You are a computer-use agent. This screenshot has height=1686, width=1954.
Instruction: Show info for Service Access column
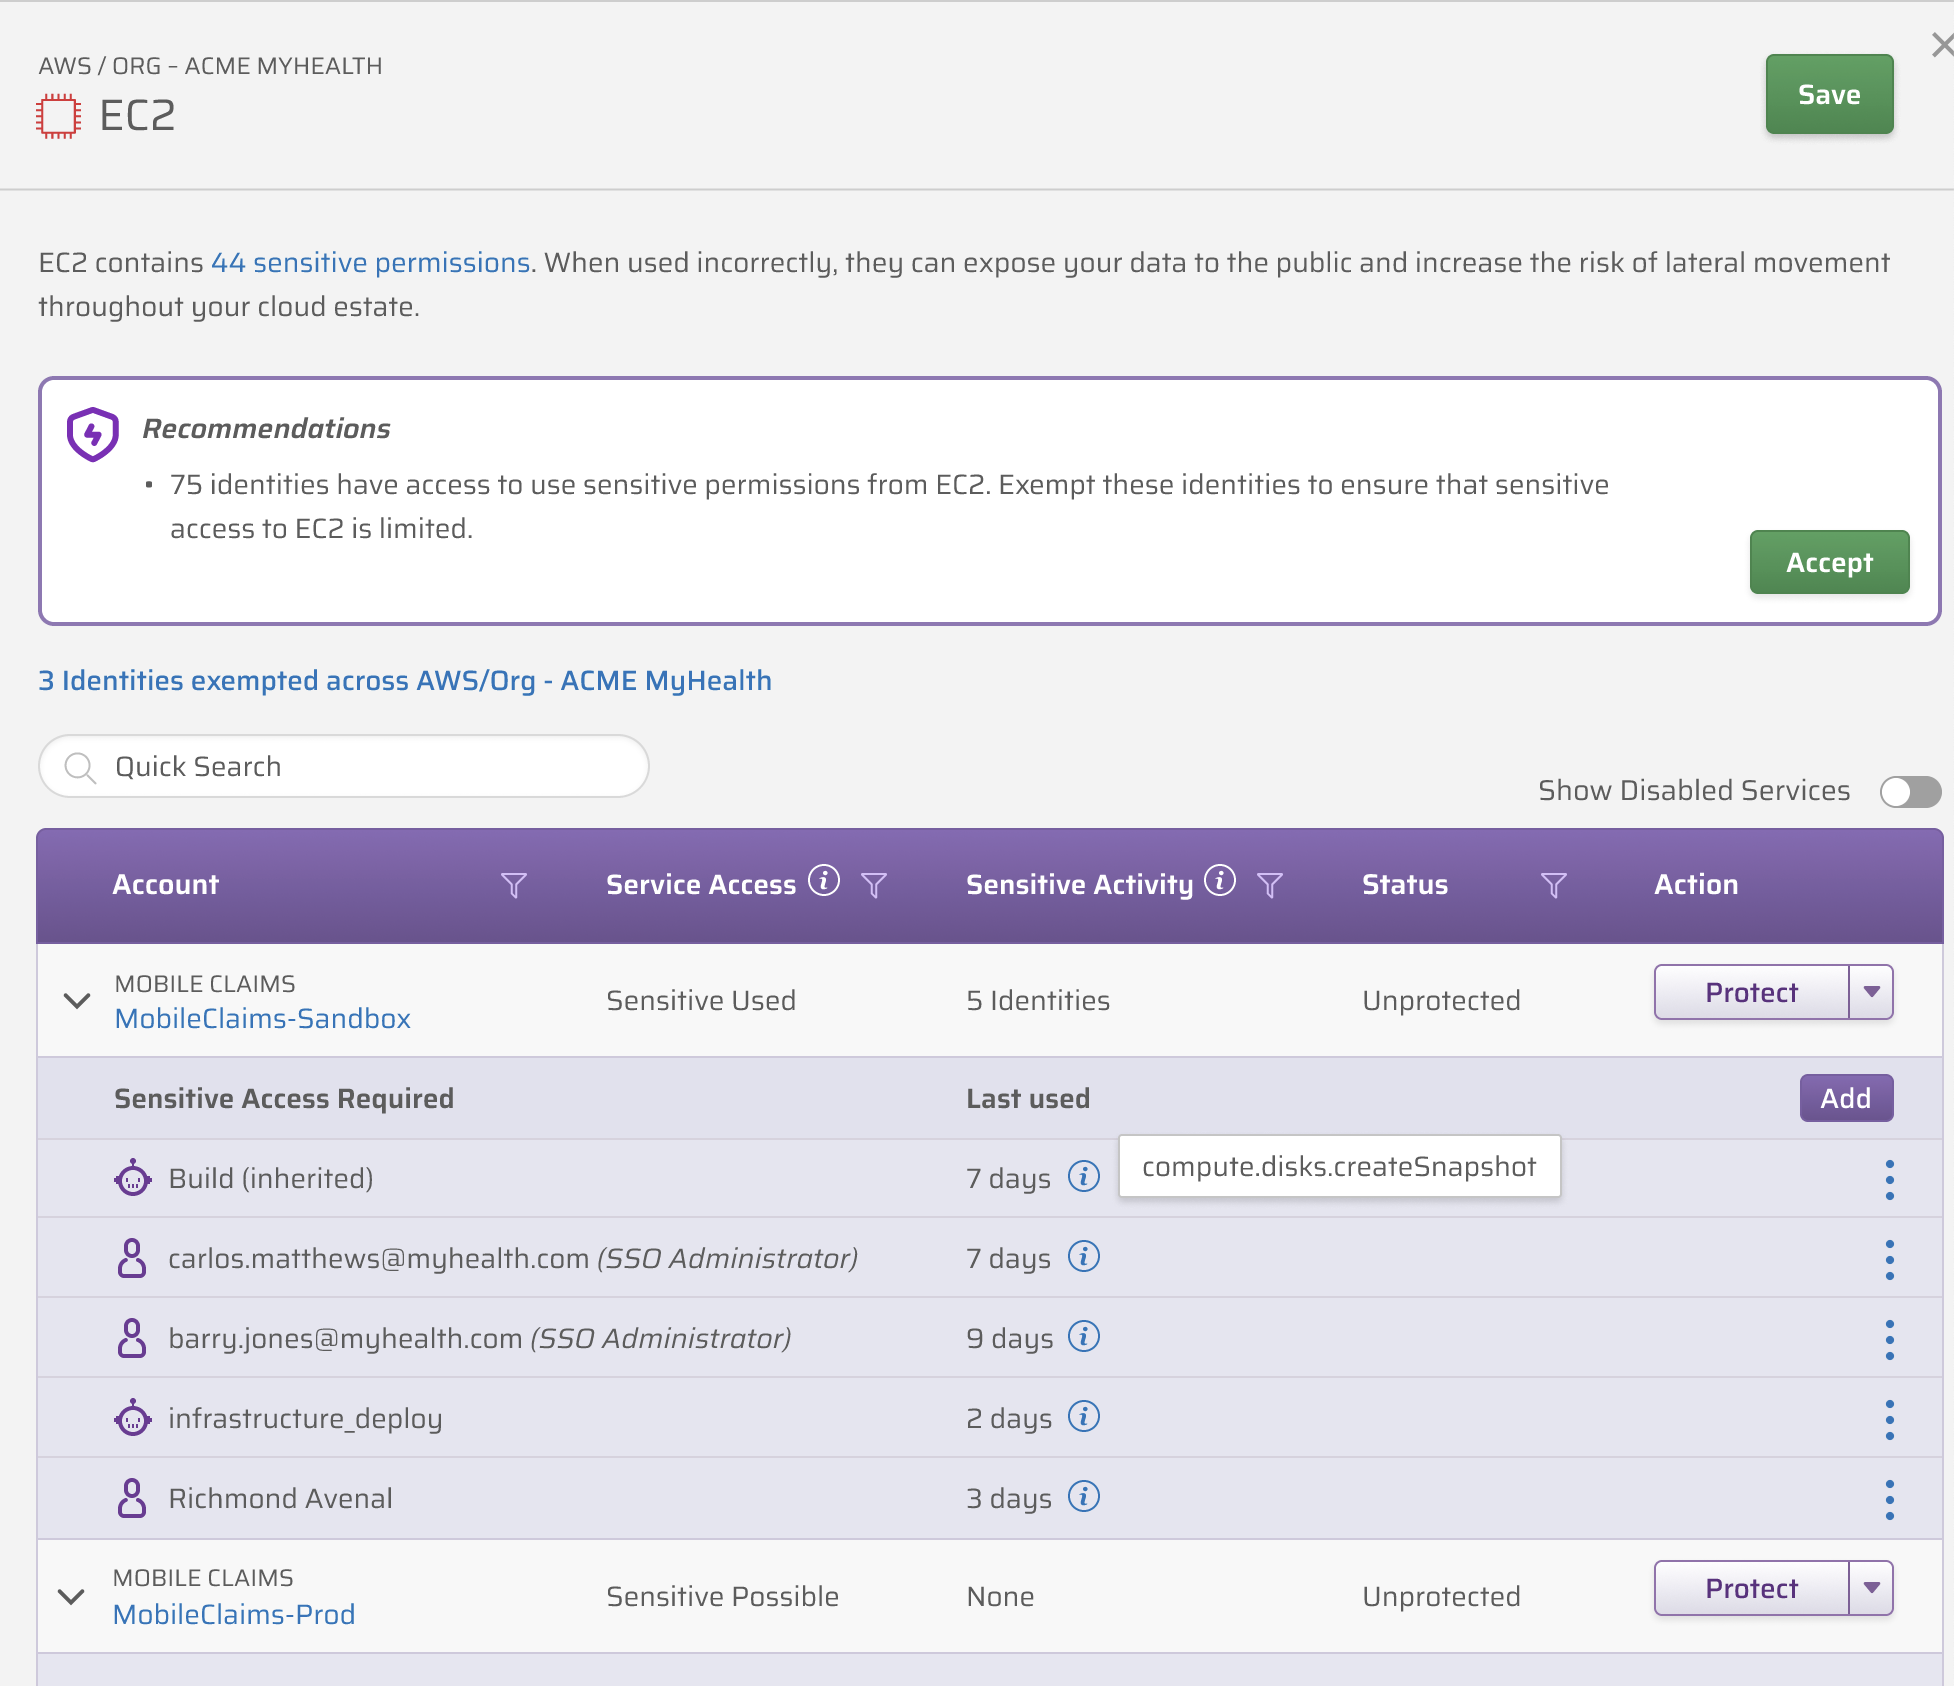pos(824,881)
